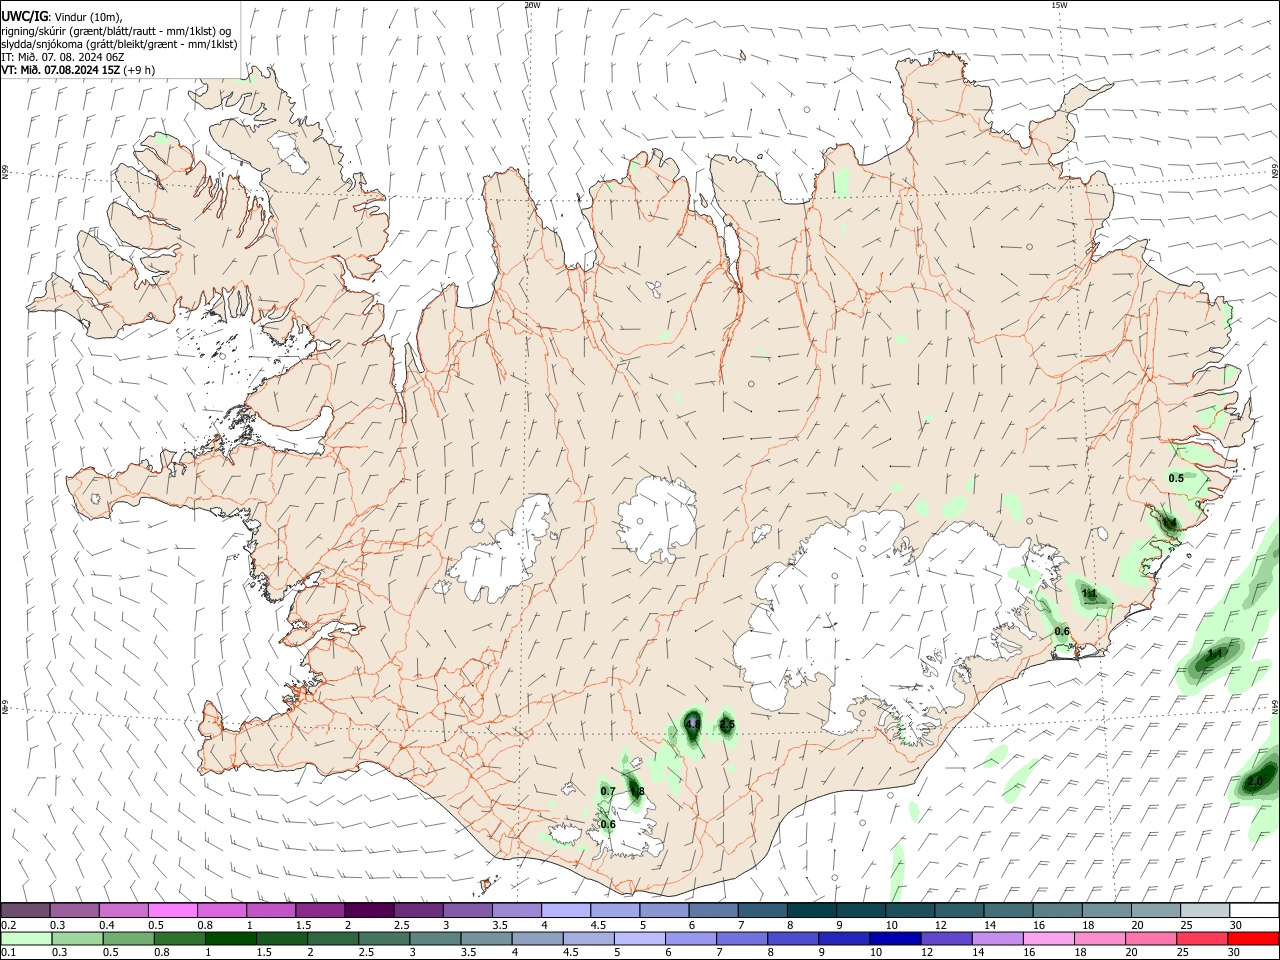Viewport: 1280px width, 960px height.
Task: Click the 0.2 dull purple swatch, upper legend row
Action: click(x=25, y=910)
